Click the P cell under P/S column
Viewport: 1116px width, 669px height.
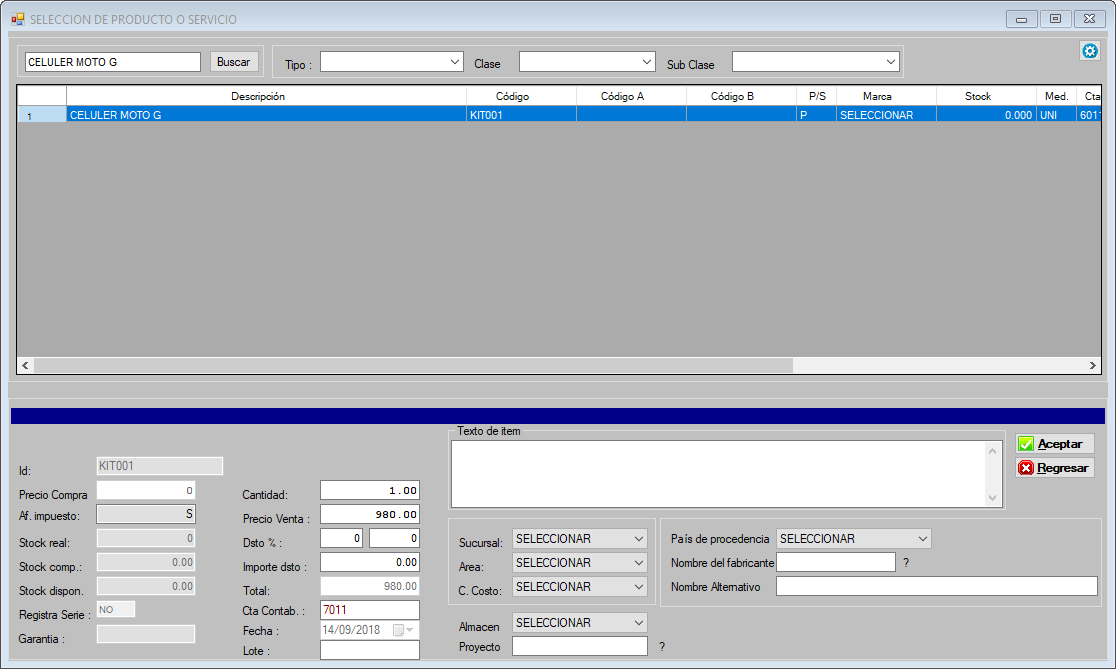(816, 115)
